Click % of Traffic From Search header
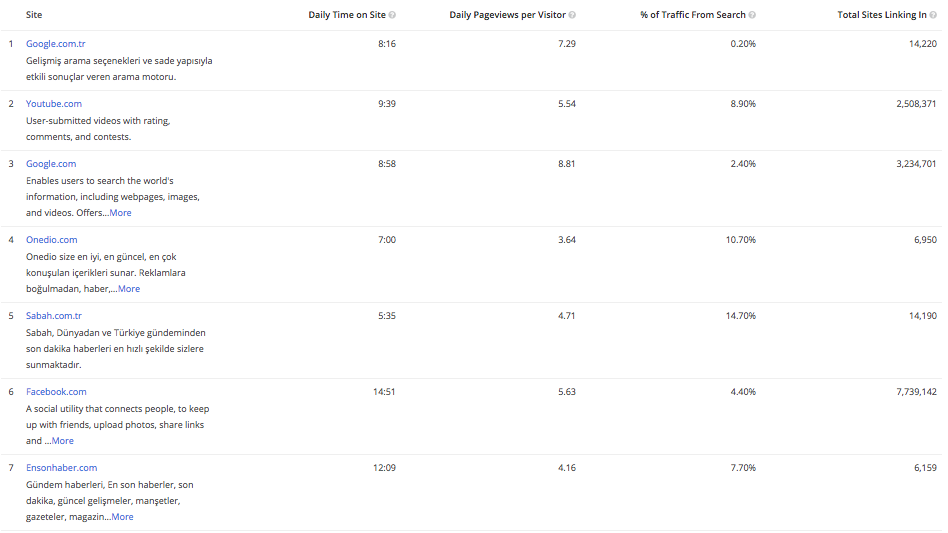 pyautogui.click(x=692, y=15)
